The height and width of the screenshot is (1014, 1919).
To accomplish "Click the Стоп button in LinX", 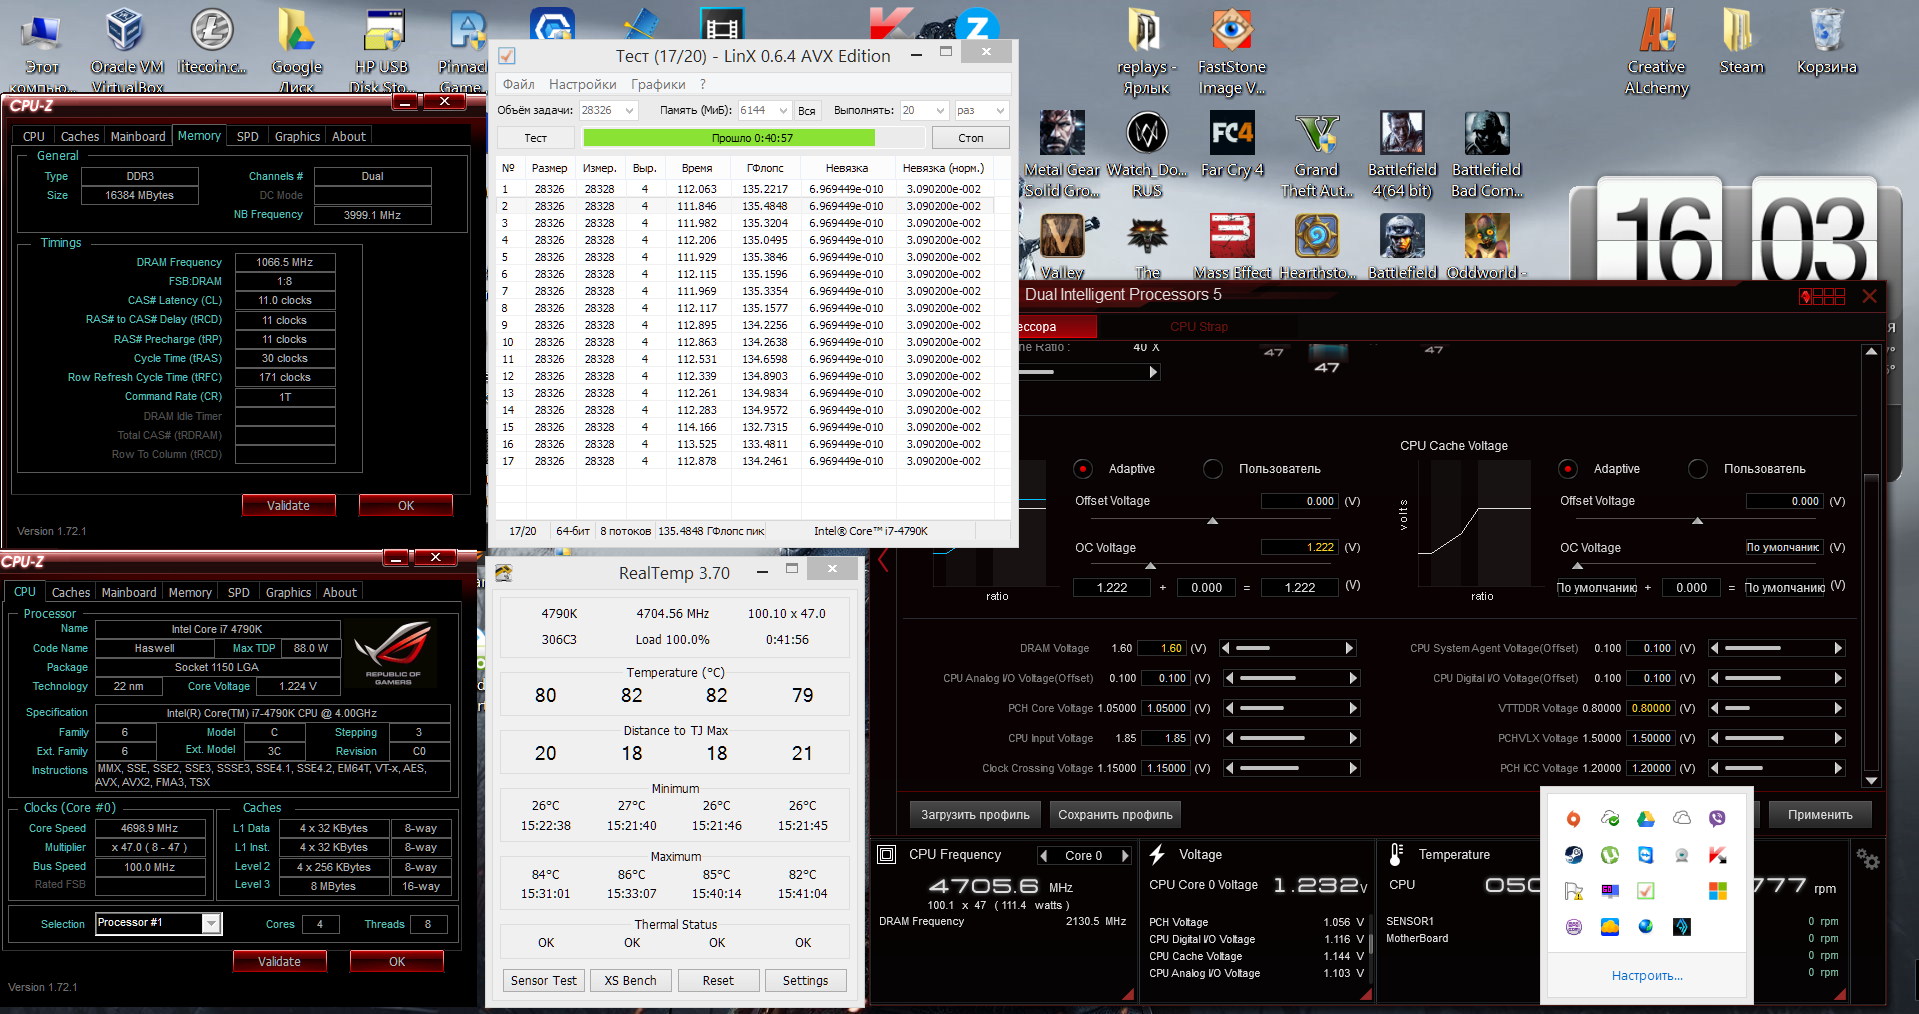I will pos(970,138).
